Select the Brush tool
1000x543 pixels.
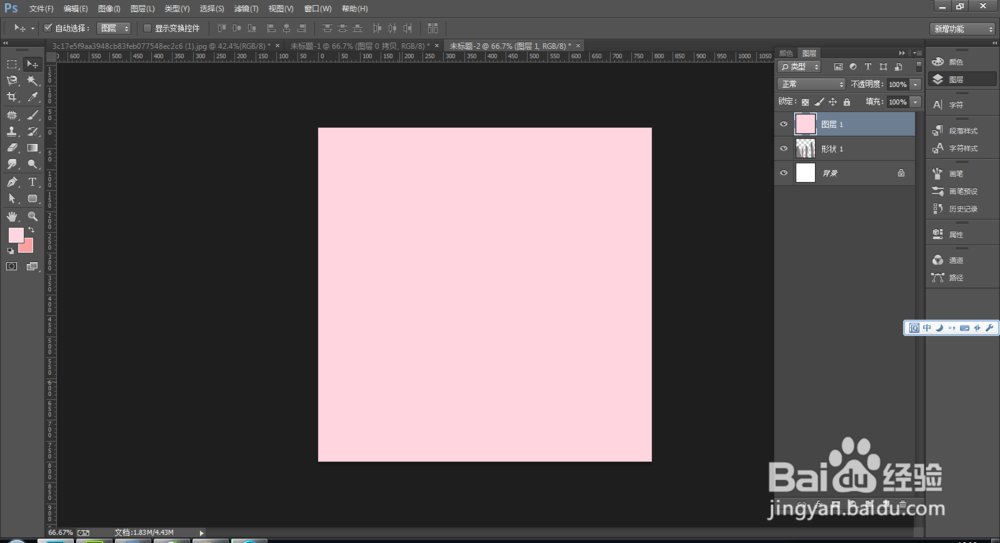[32, 115]
